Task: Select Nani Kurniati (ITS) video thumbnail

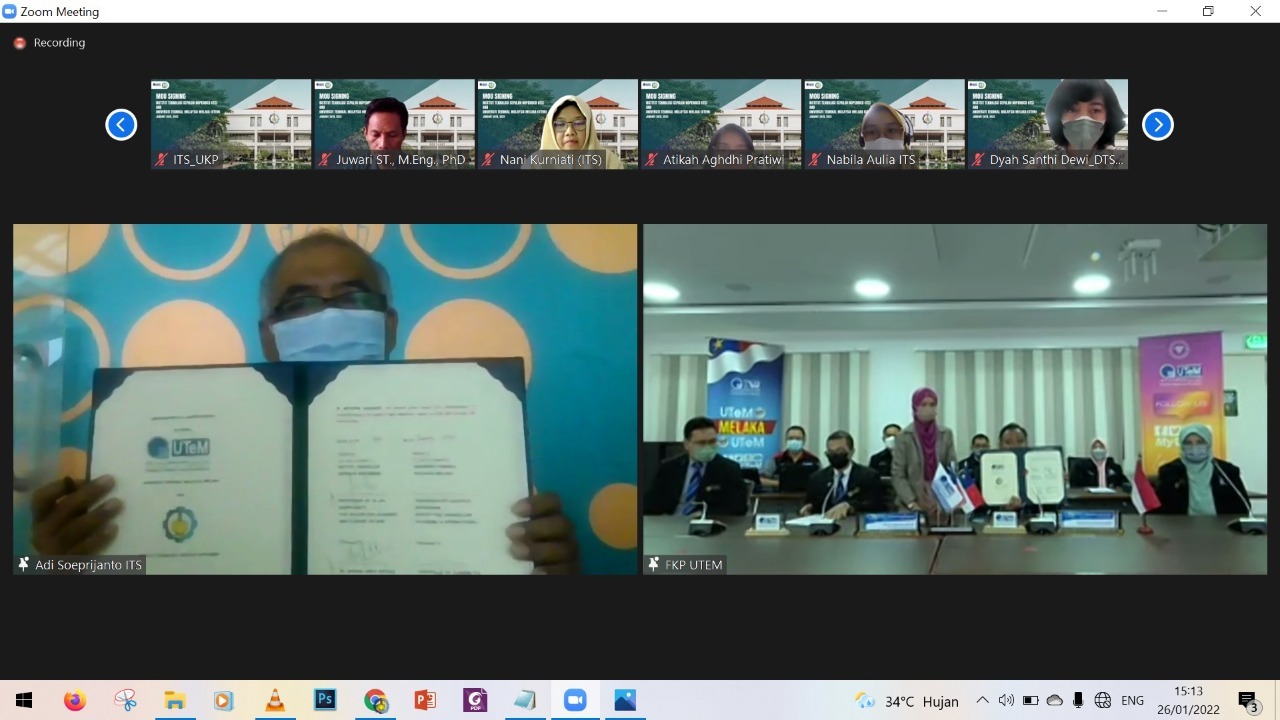Action: (557, 124)
